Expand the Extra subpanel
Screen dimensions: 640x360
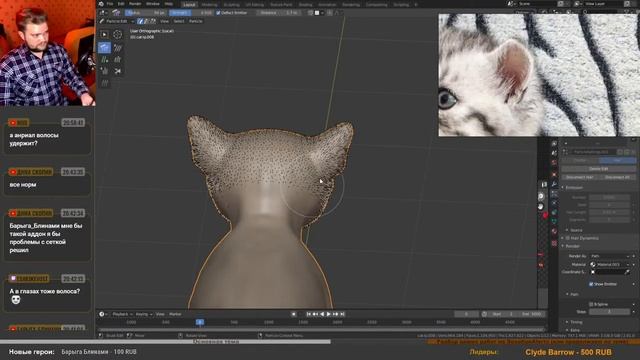pos(575,330)
